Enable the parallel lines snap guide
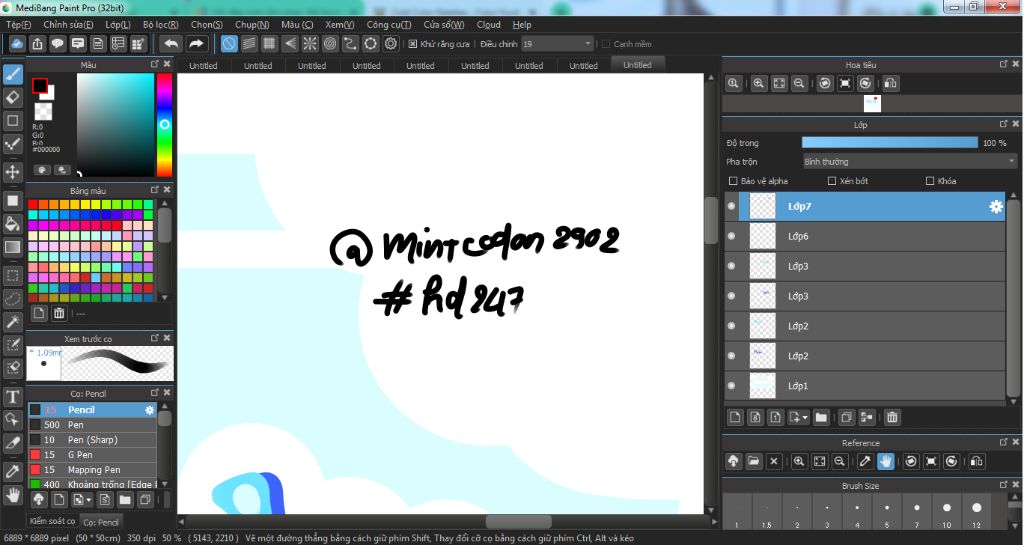1024x548 pixels. click(249, 44)
